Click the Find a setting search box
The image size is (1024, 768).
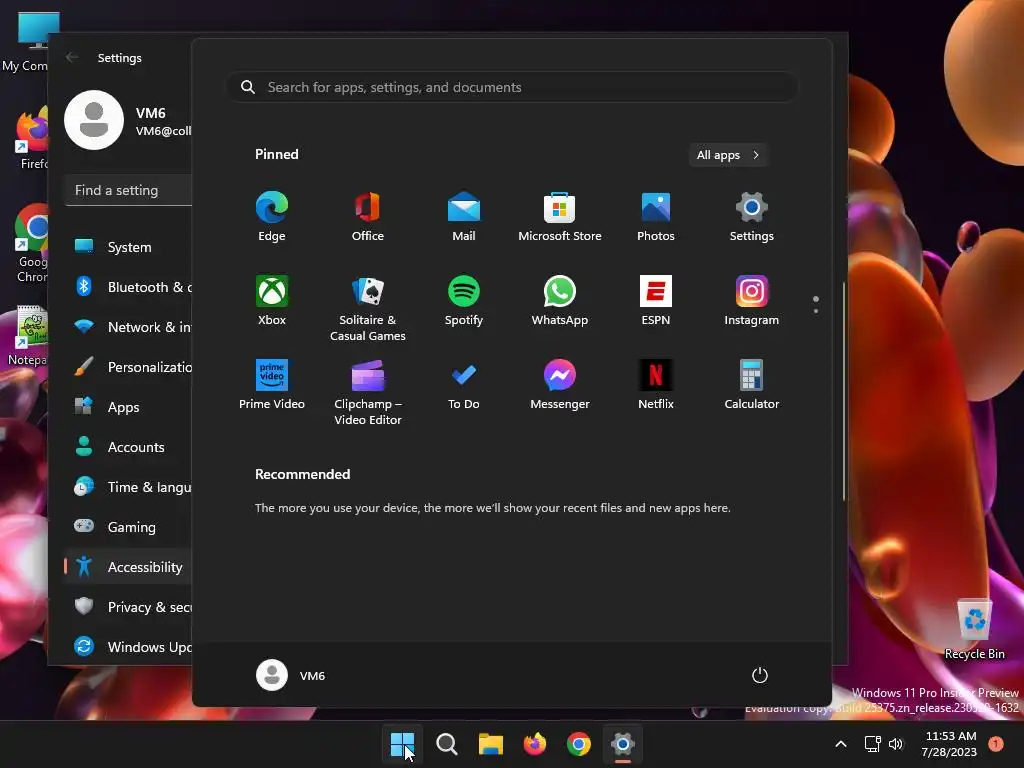click(x=129, y=190)
